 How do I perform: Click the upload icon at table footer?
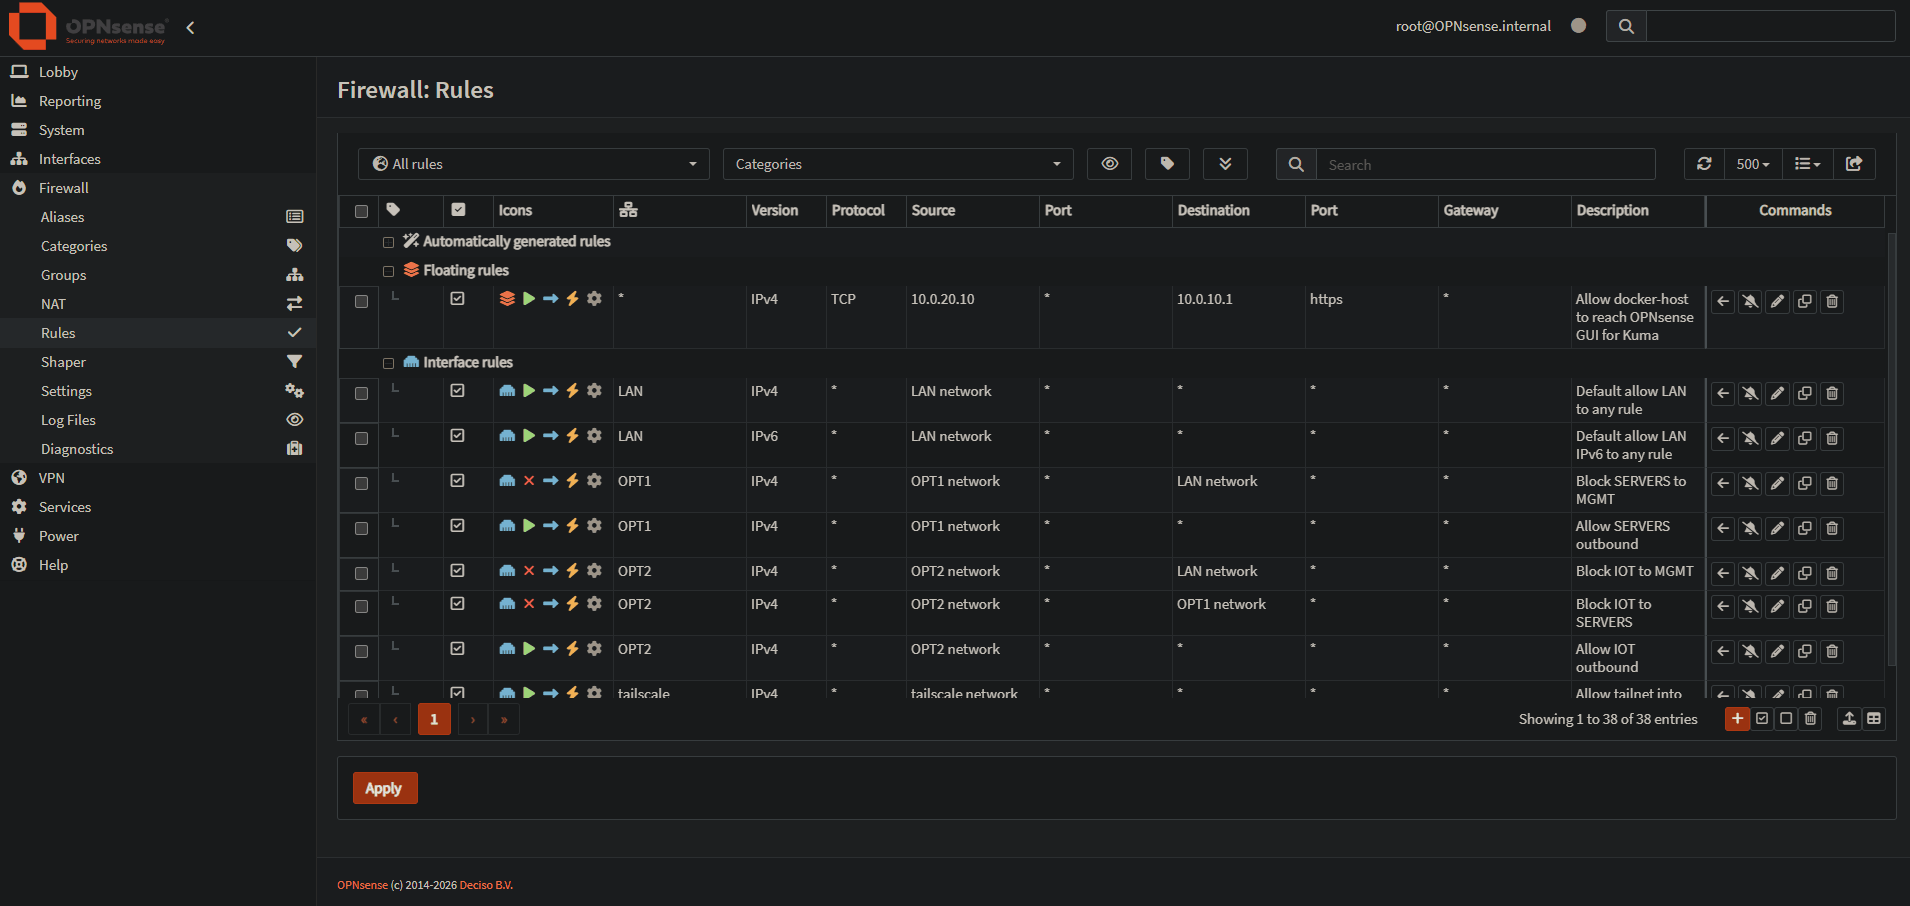coord(1849,719)
